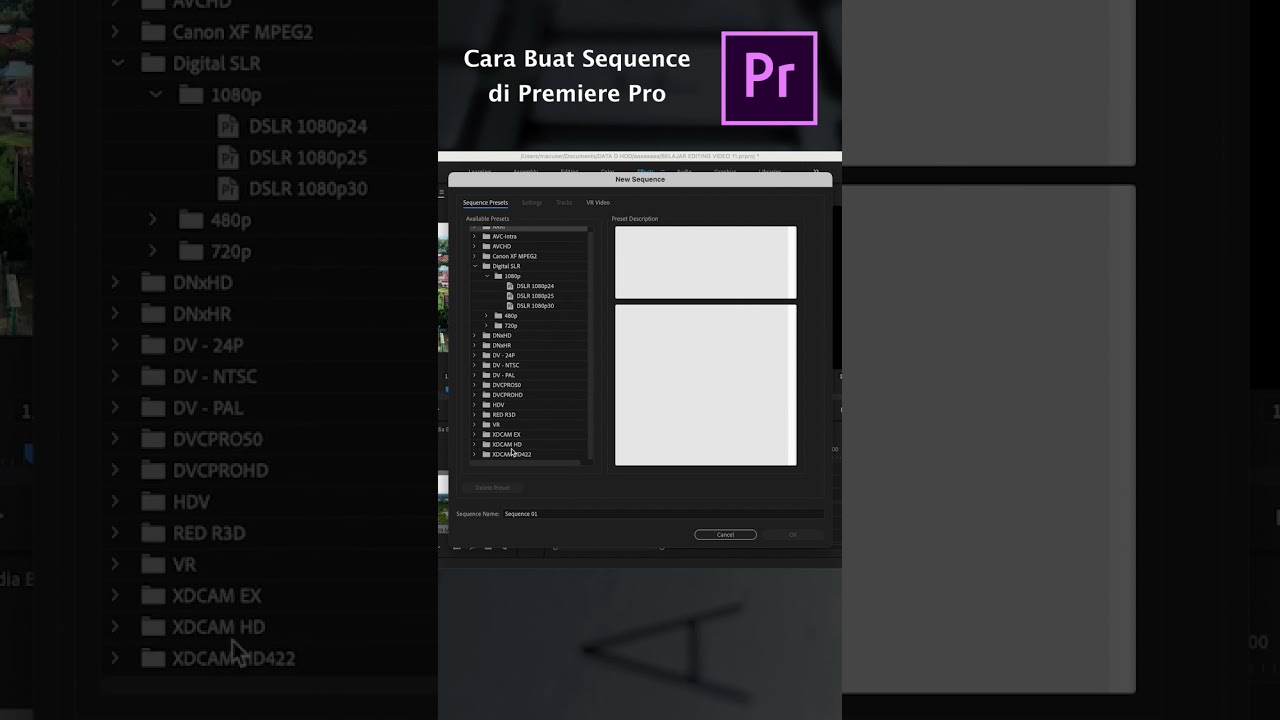The width and height of the screenshot is (1280, 720).
Task: Select the DV - NTSC folder icon
Action: click(486, 365)
